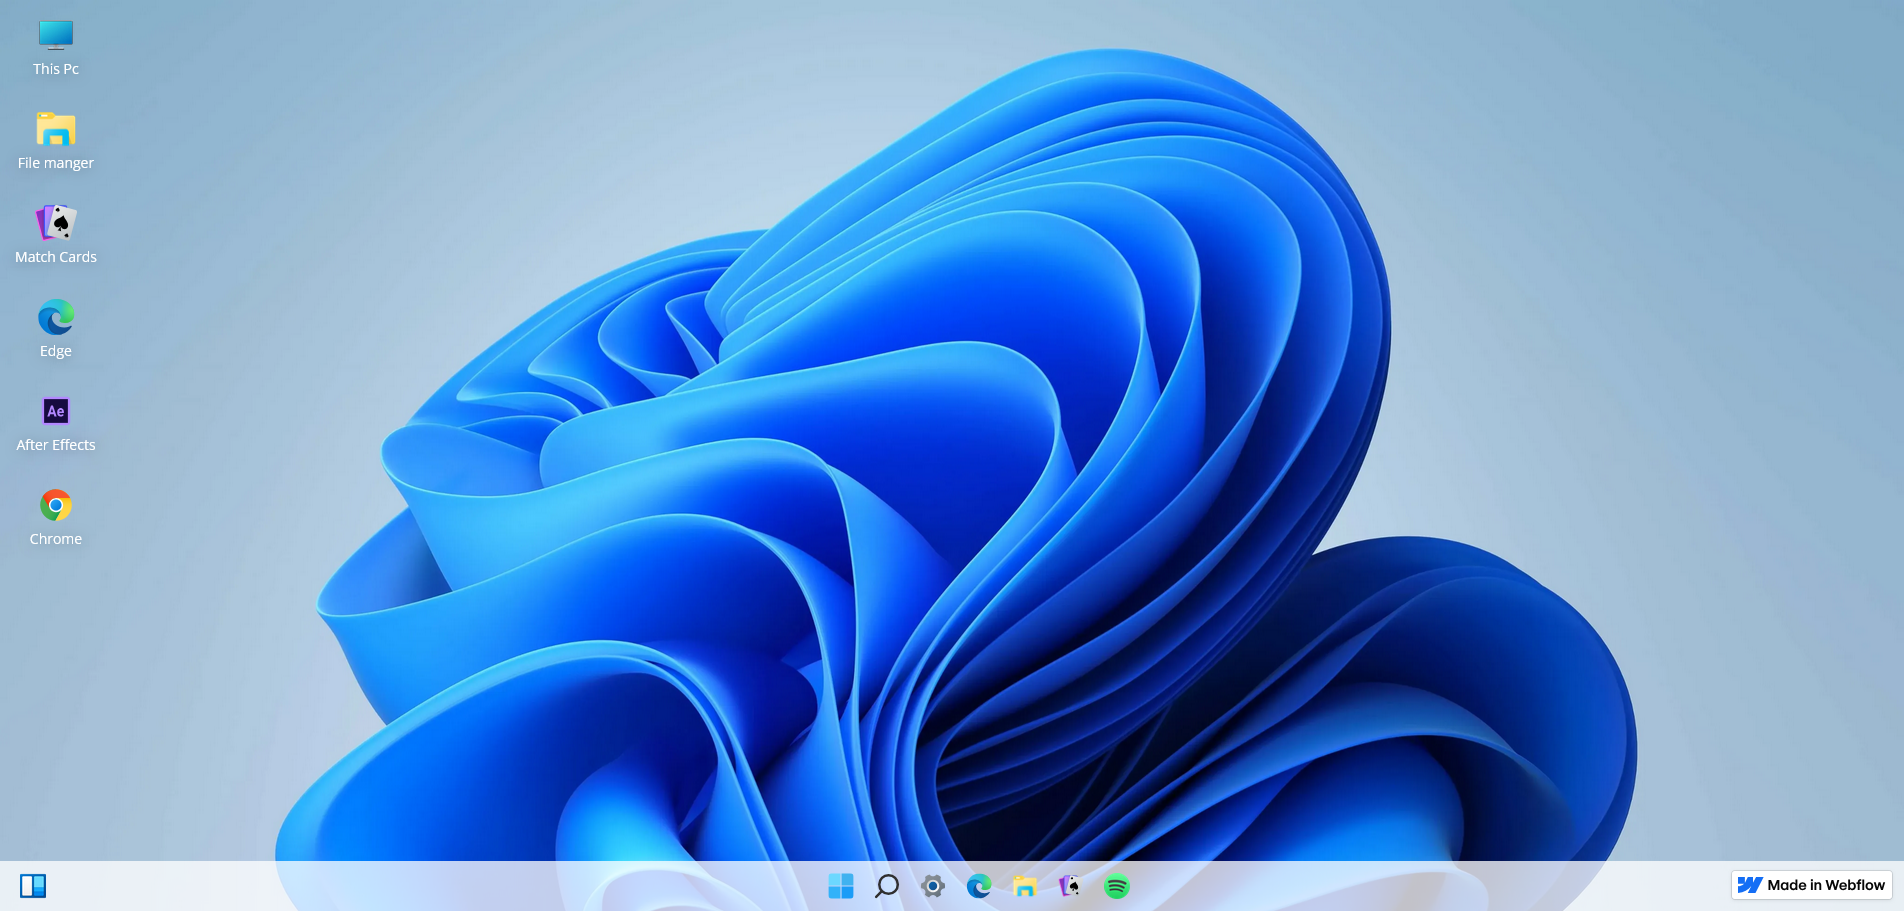Viewport: 1904px width, 911px height.
Task: Open the Windows Start menu
Action: click(841, 886)
